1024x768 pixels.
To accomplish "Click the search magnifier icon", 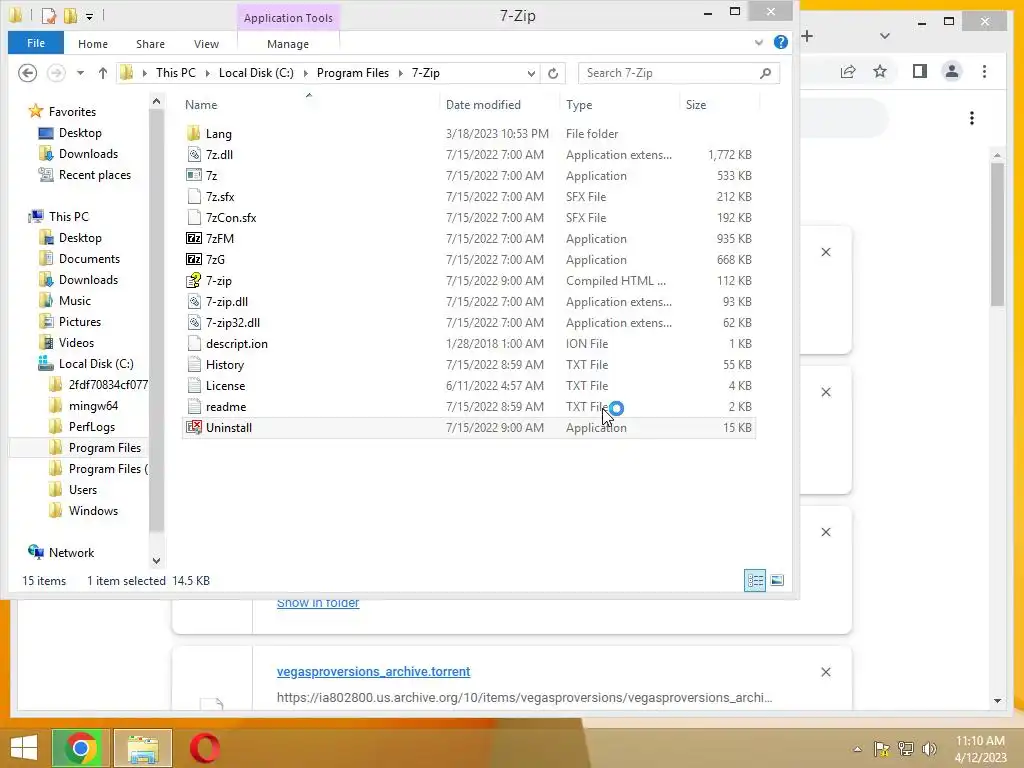I will point(765,73).
